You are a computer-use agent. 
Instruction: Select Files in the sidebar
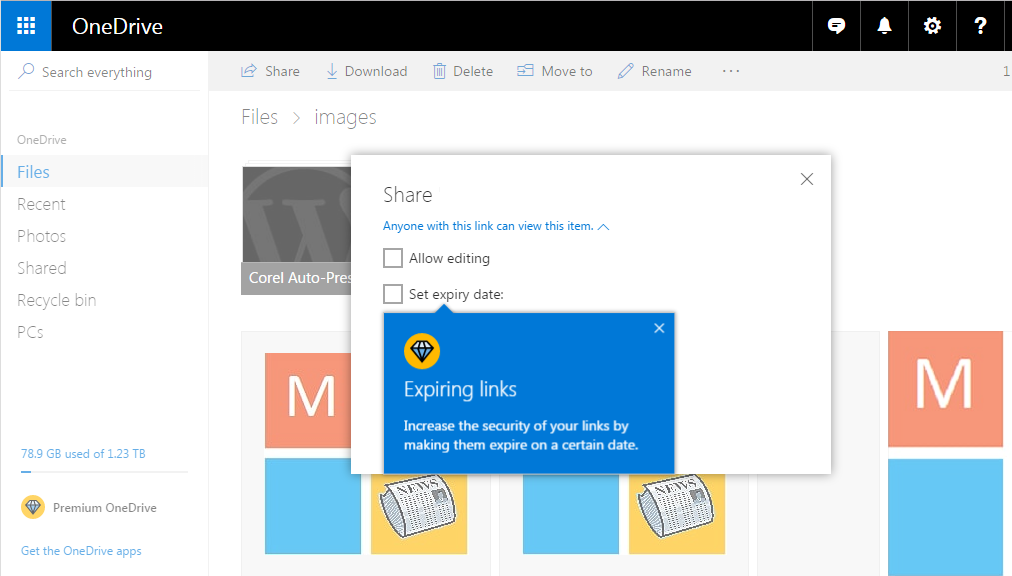105,172
